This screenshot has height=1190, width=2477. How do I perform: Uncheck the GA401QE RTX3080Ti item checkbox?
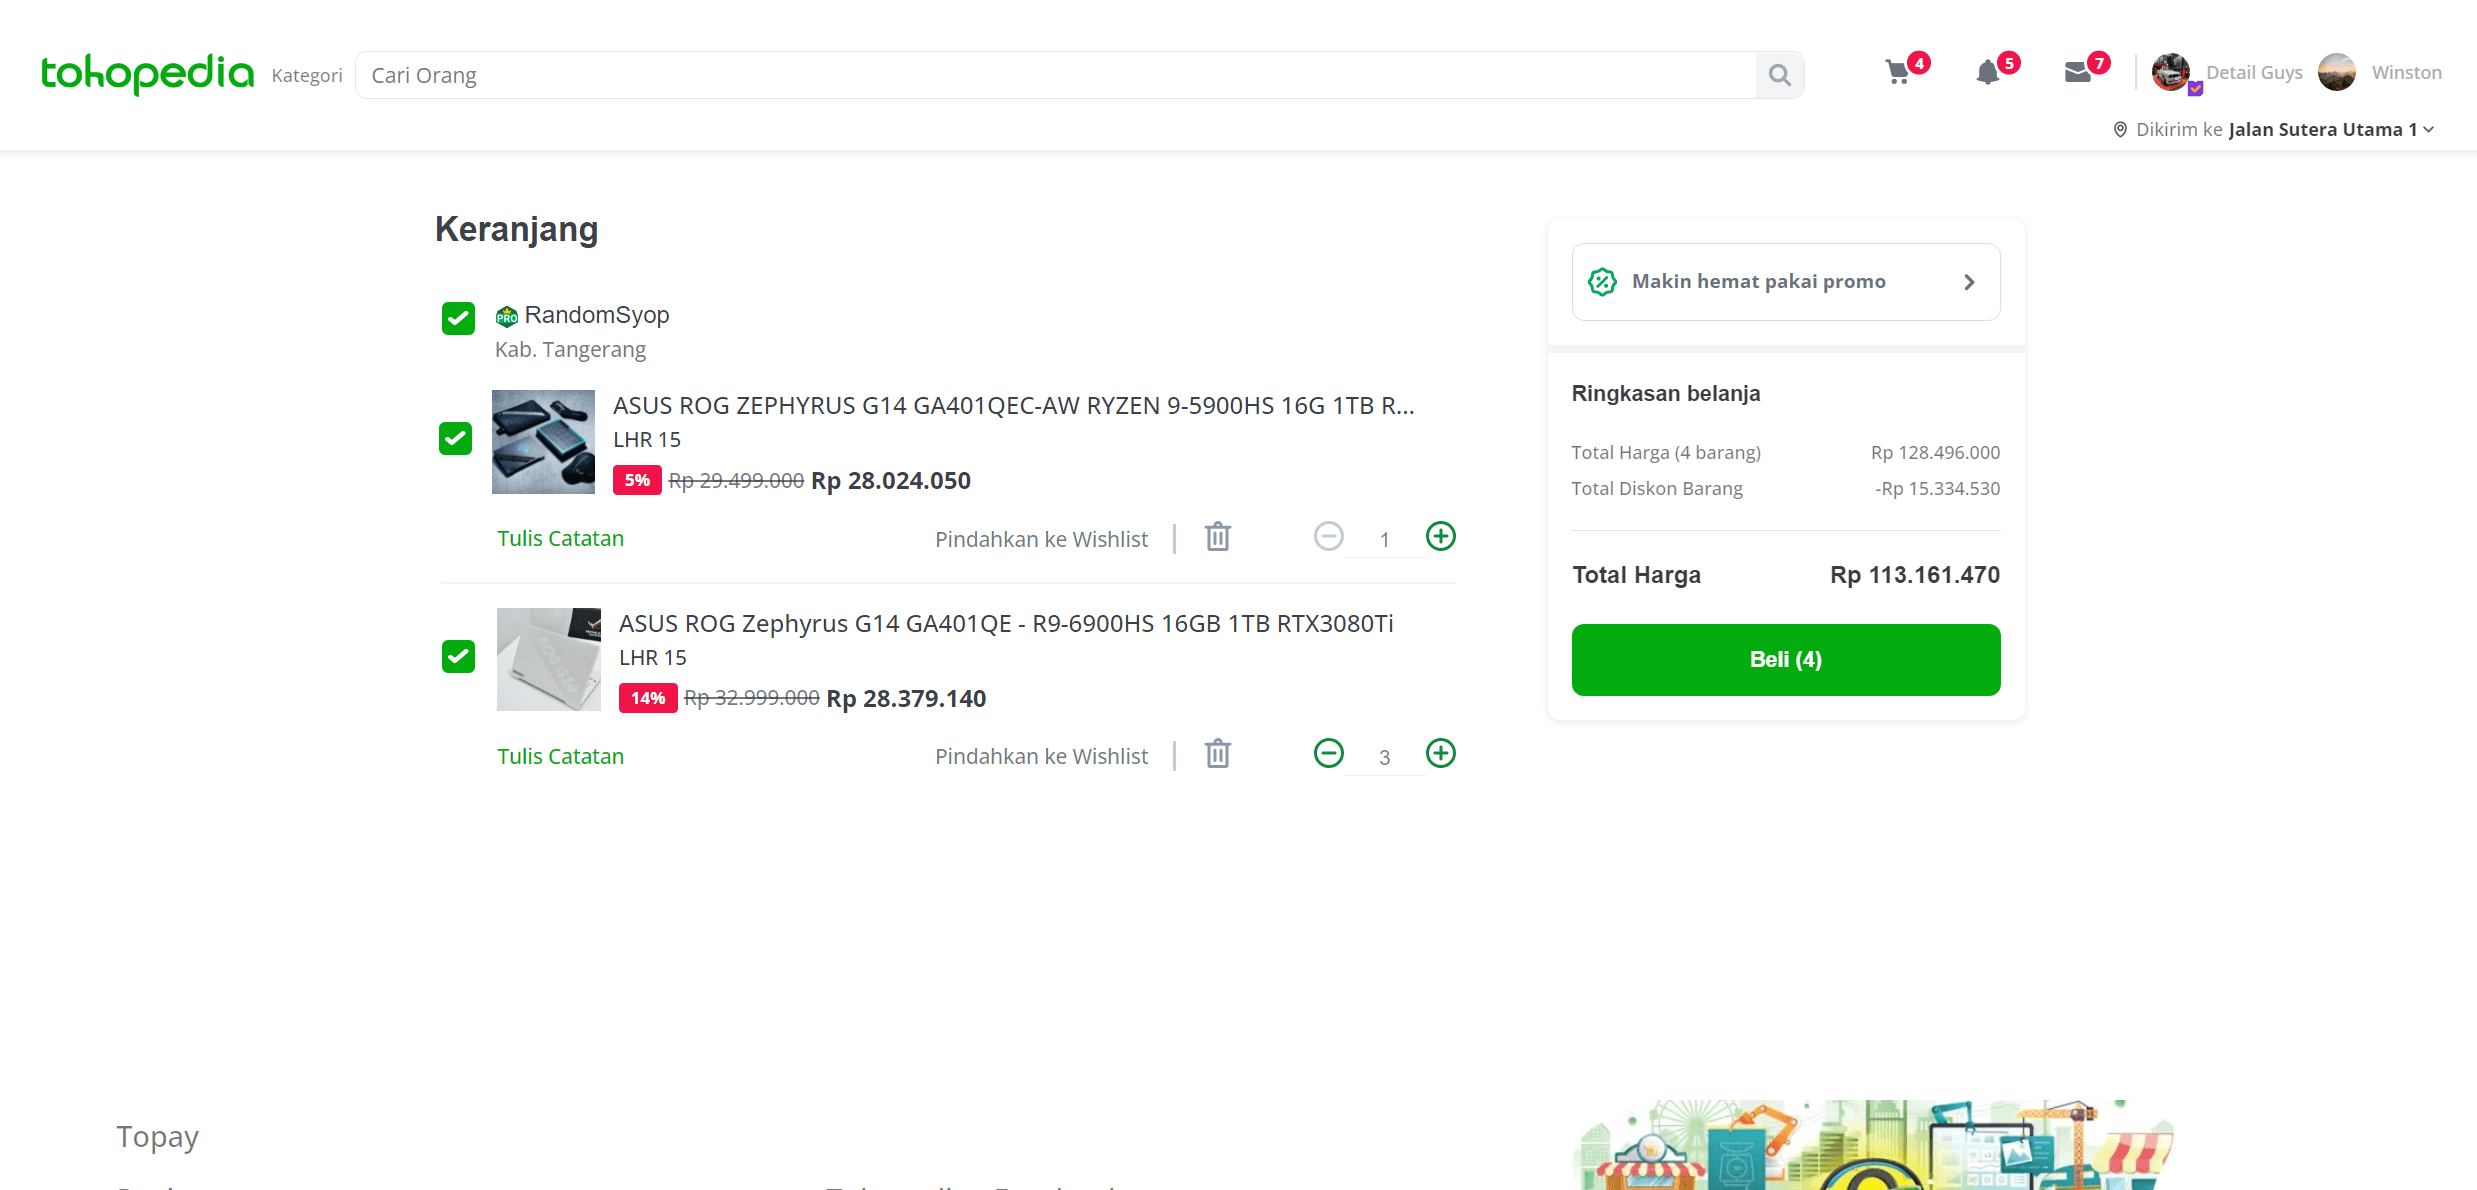tap(457, 657)
